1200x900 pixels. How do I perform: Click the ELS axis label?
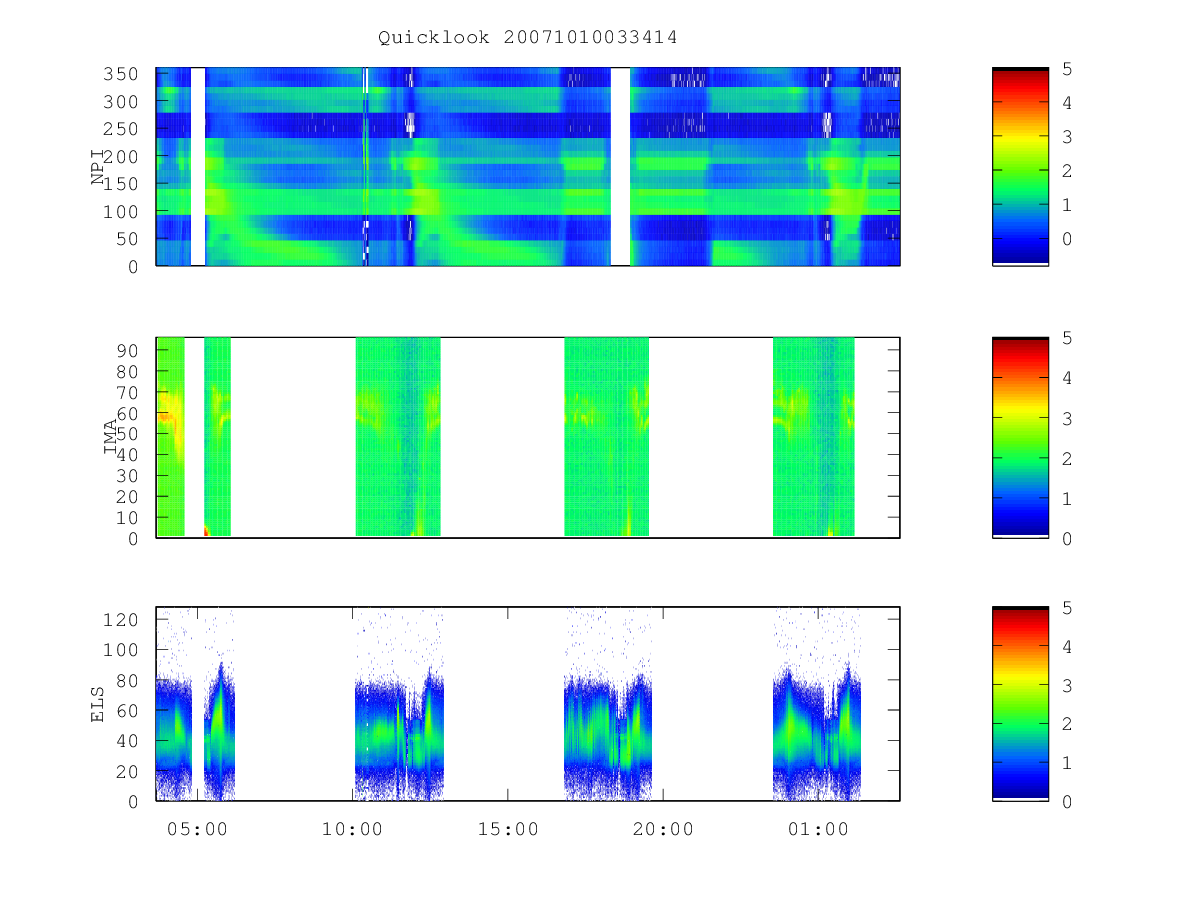coord(99,704)
